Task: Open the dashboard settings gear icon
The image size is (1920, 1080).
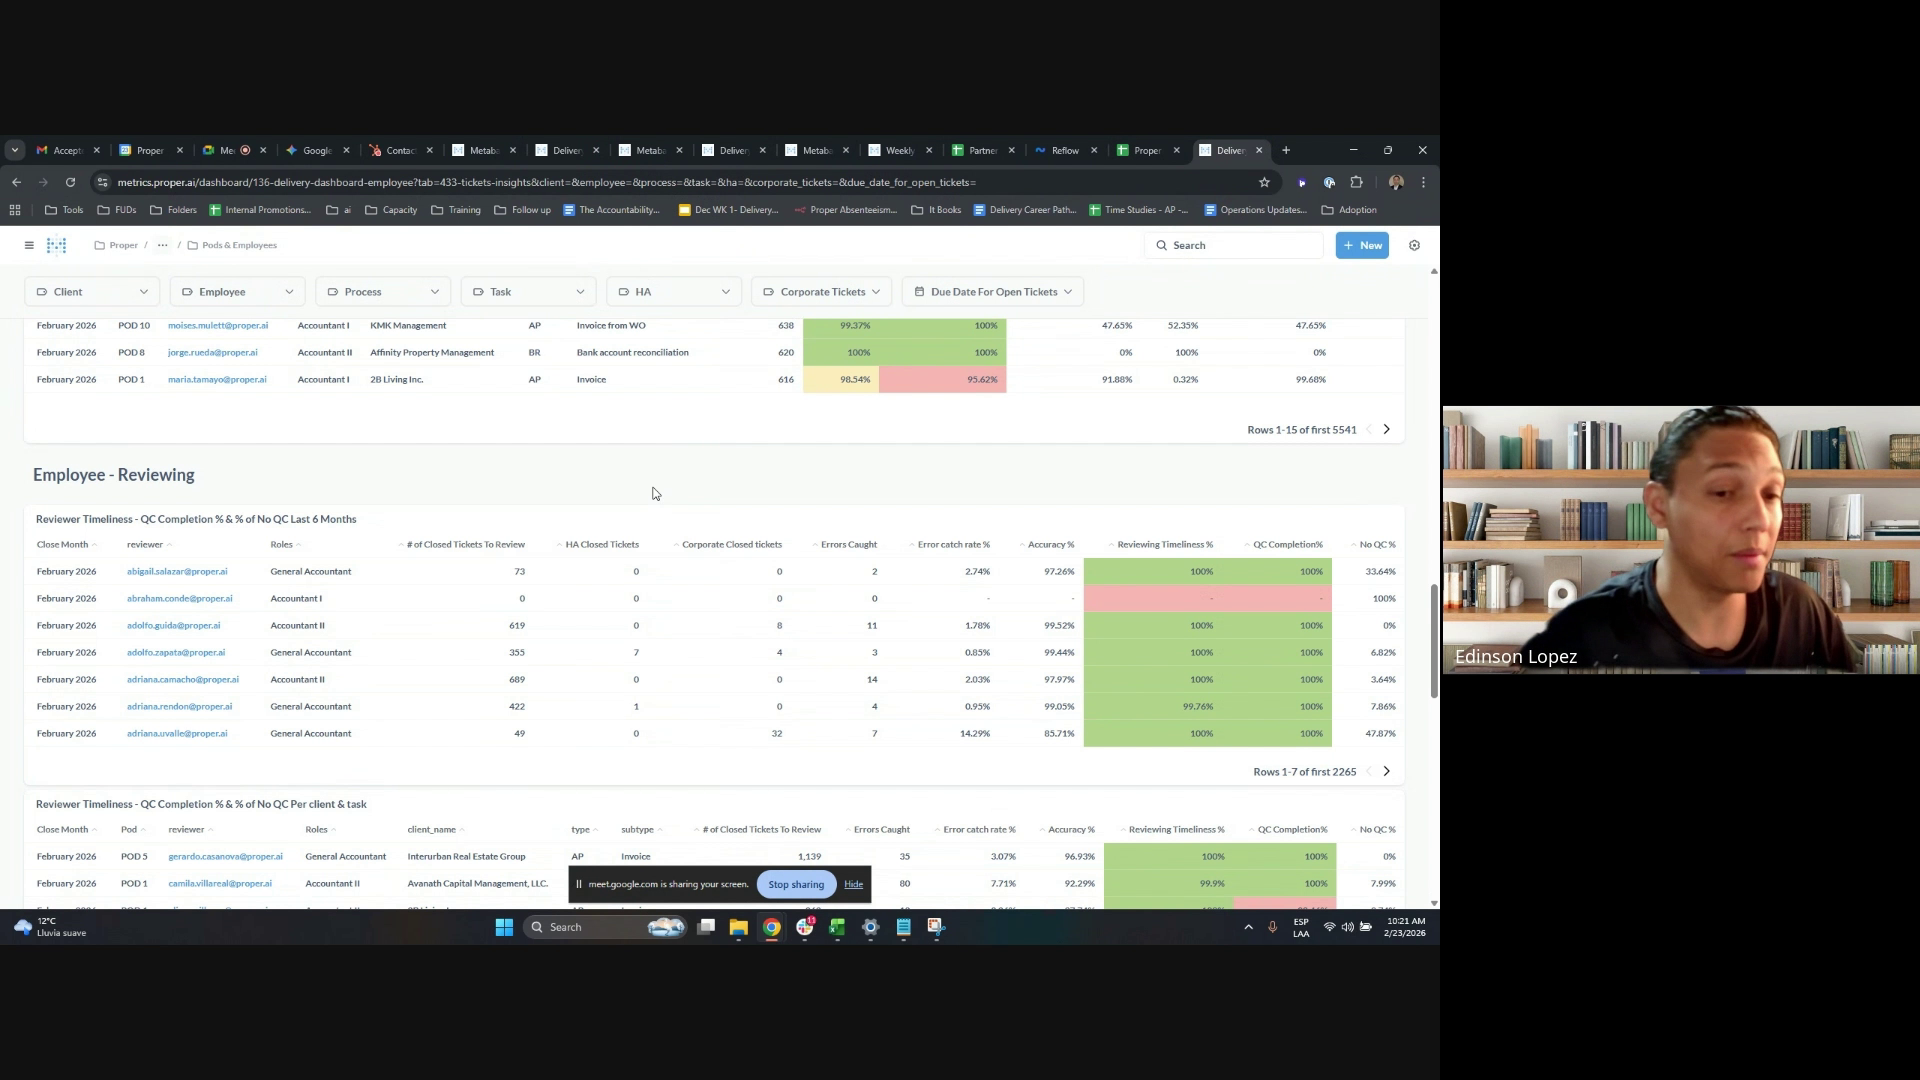Action: point(1414,245)
